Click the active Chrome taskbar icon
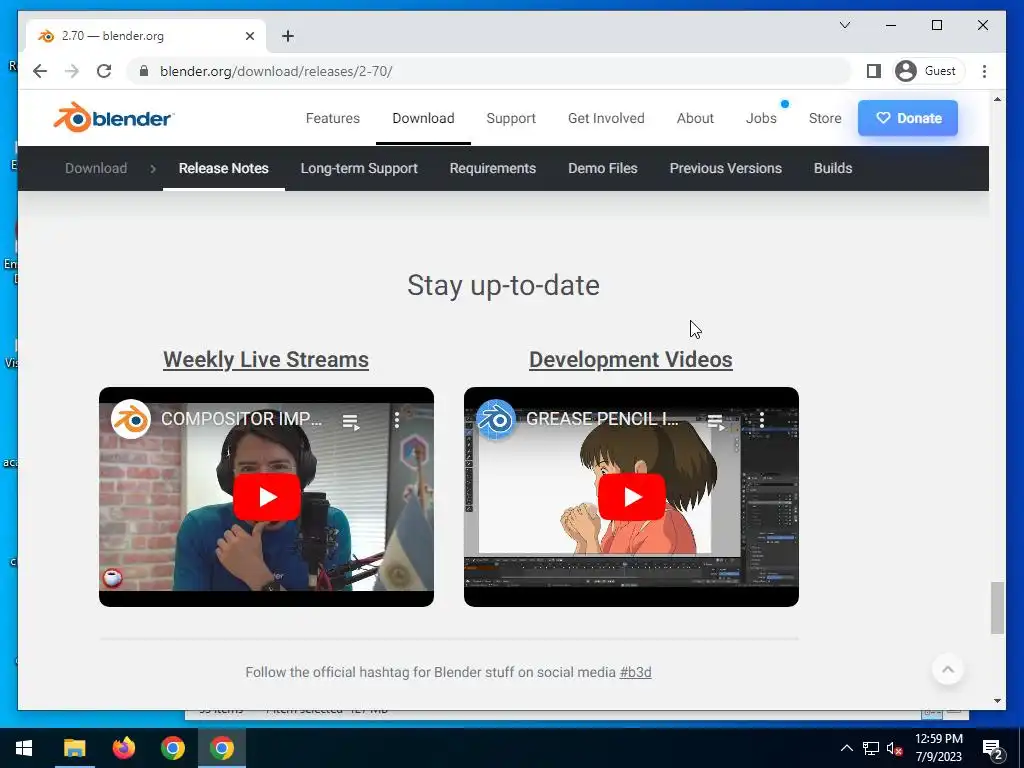 click(x=222, y=748)
